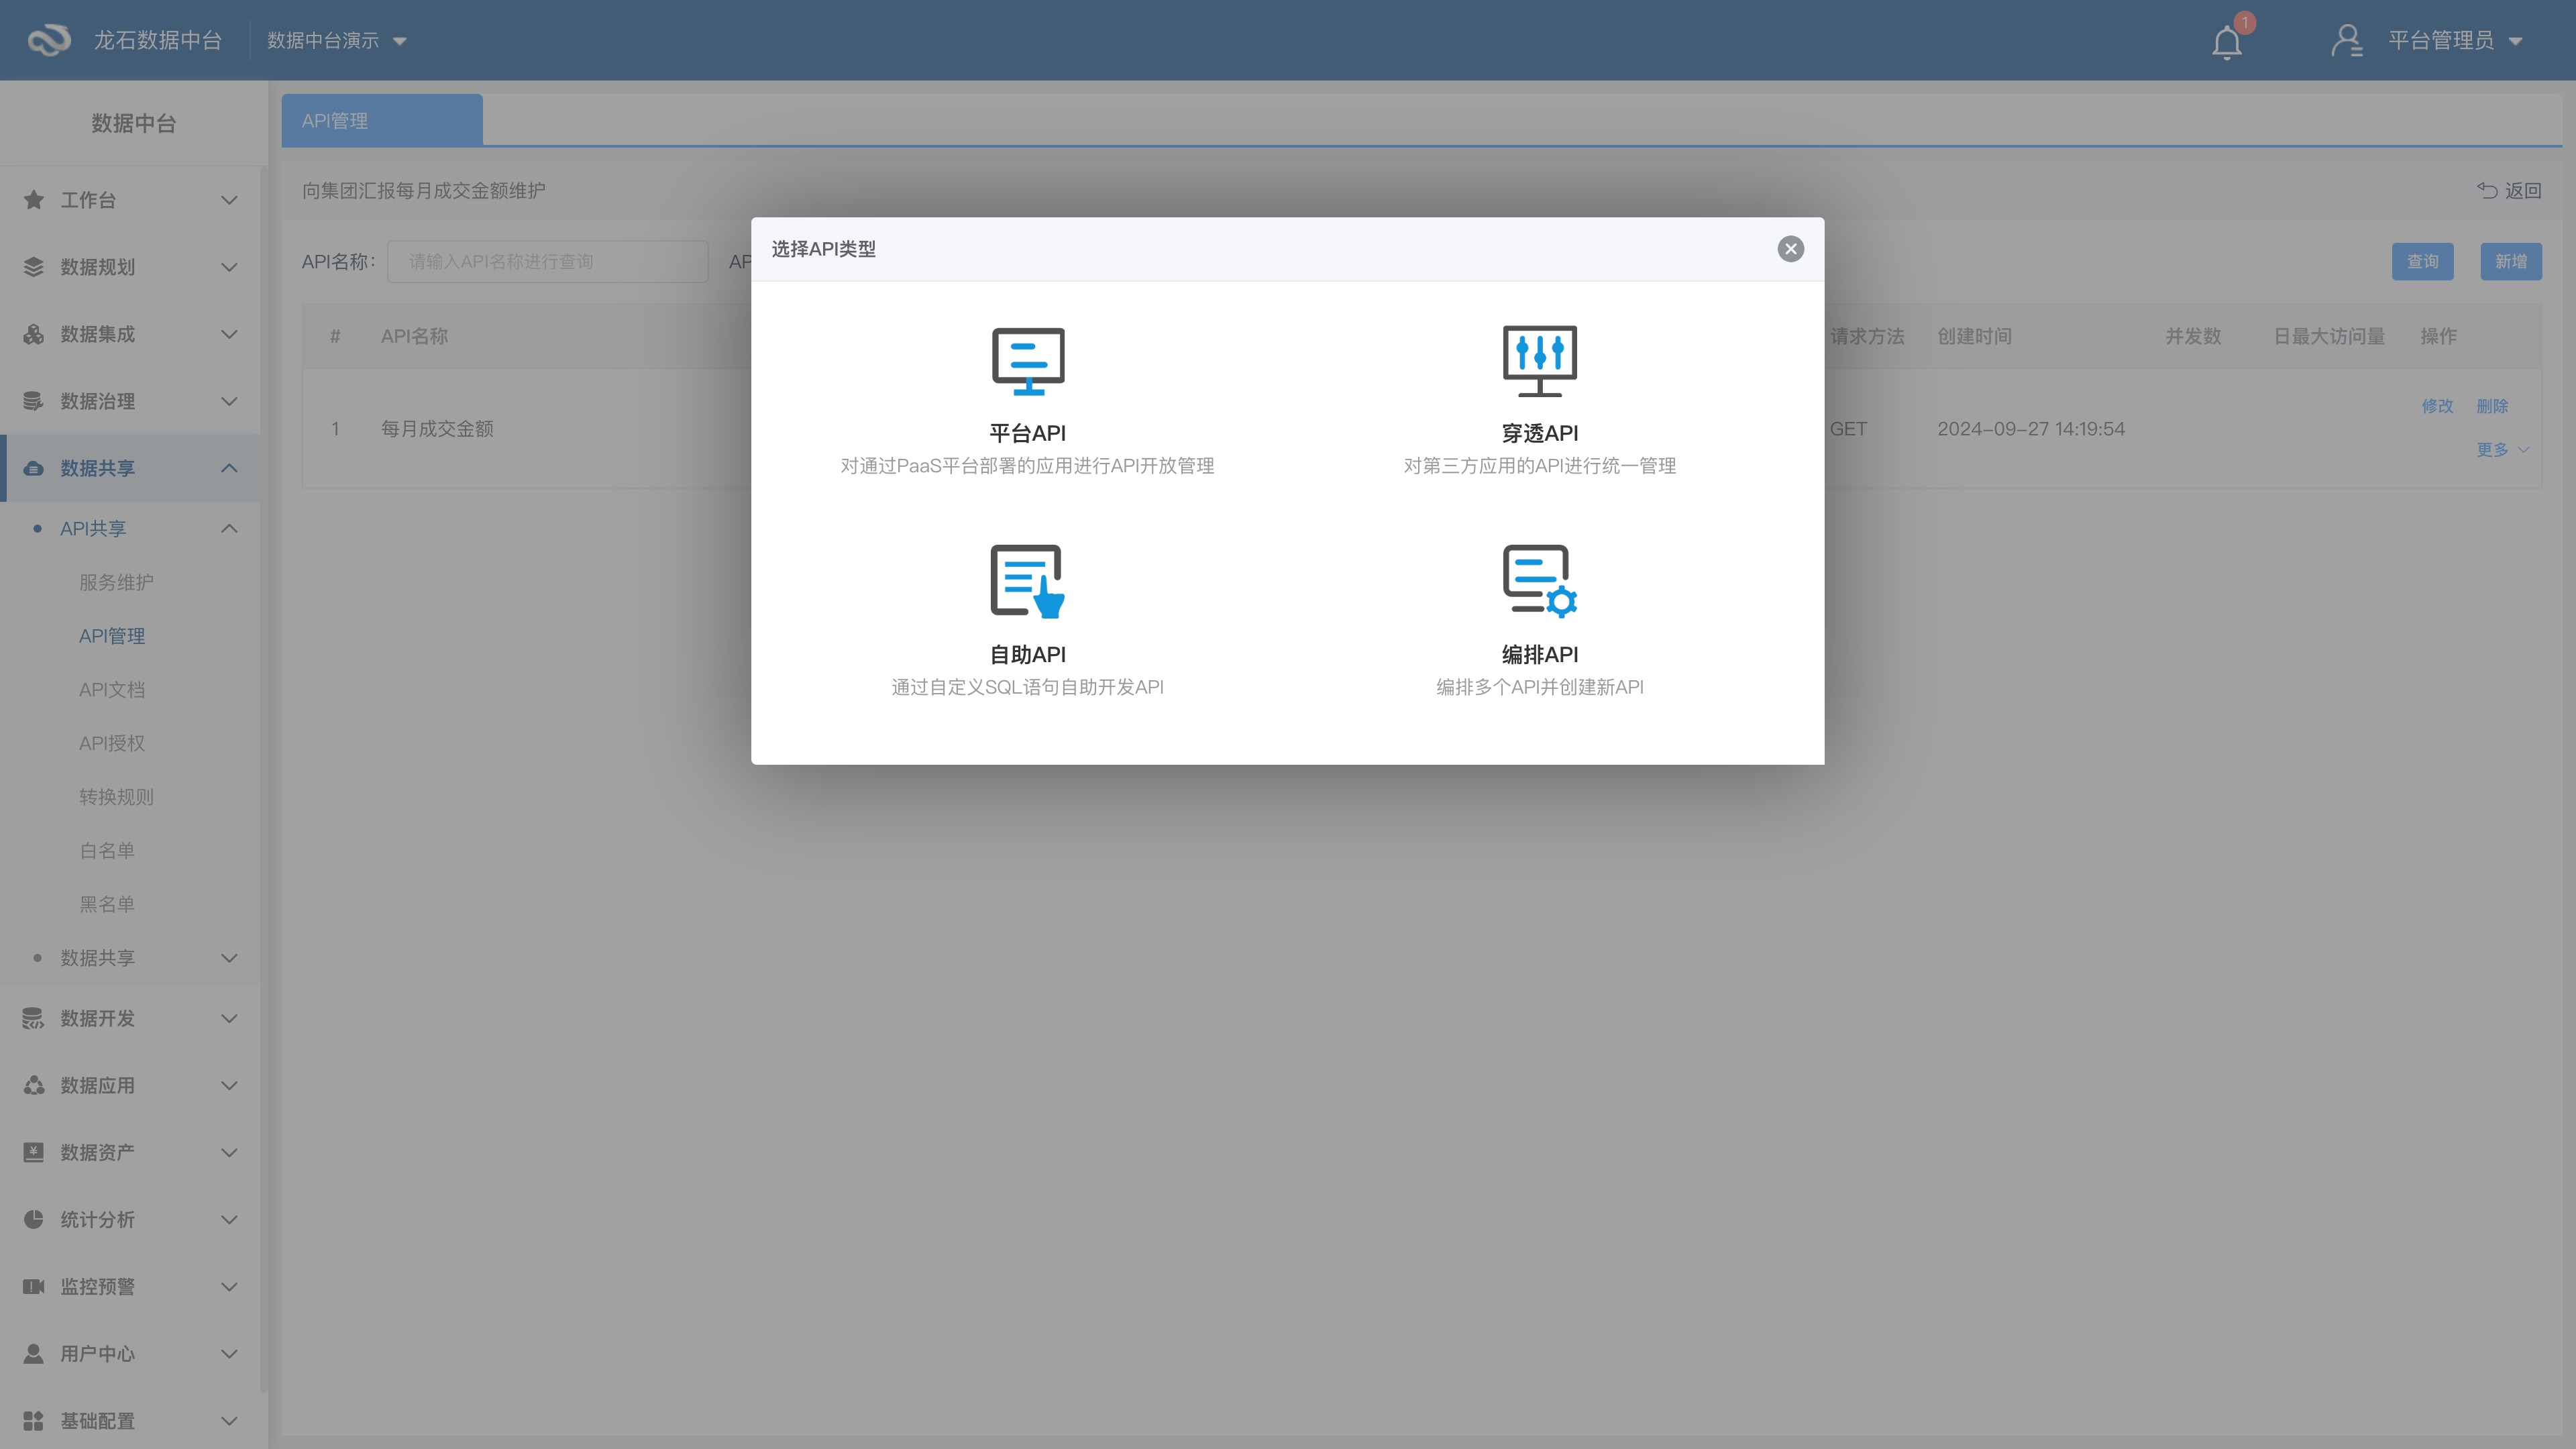Open the API文档 menu item

(112, 690)
